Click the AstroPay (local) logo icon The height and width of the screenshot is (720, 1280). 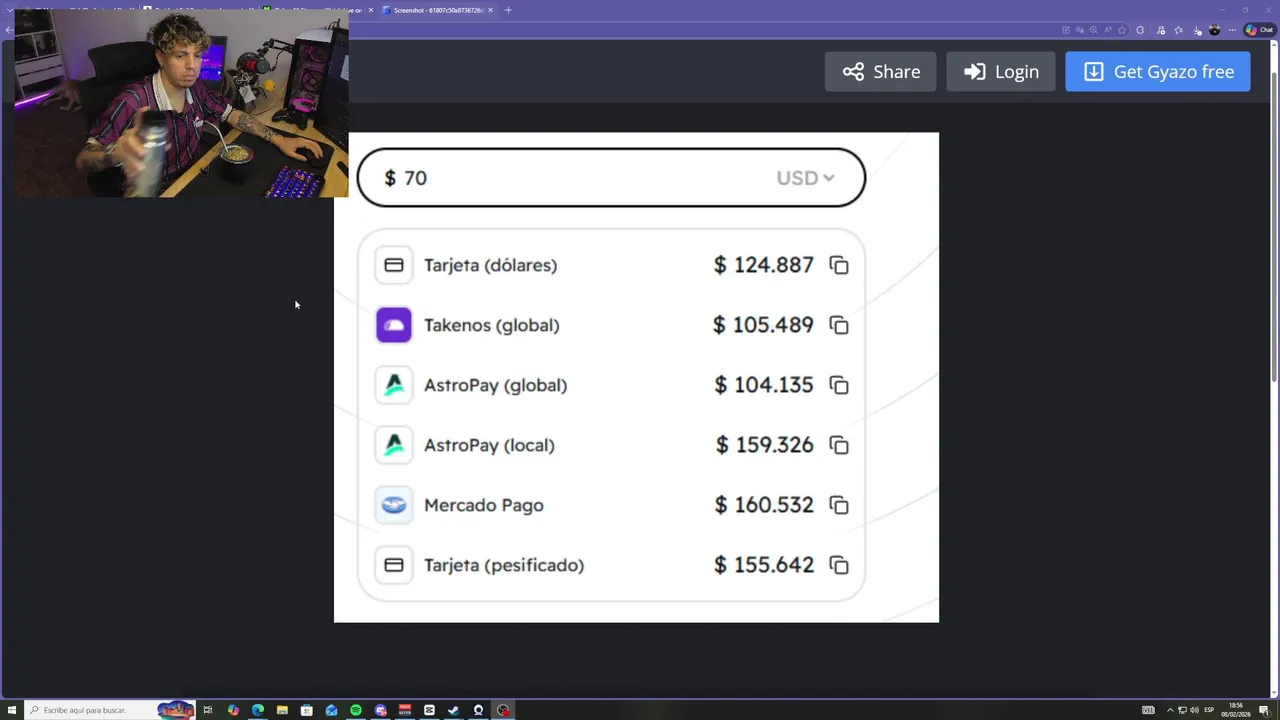click(x=394, y=445)
